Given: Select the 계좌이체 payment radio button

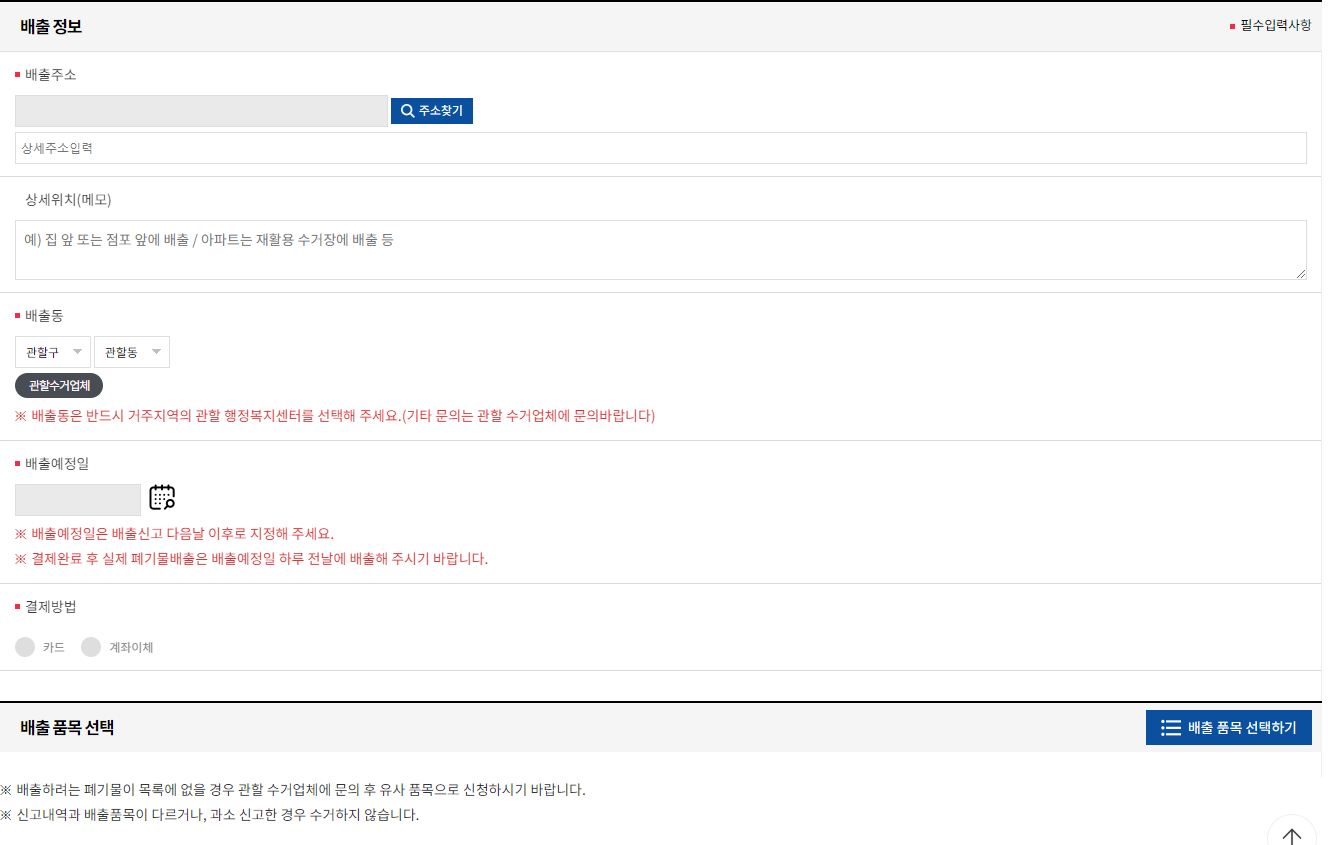Looking at the screenshot, I should [91, 646].
